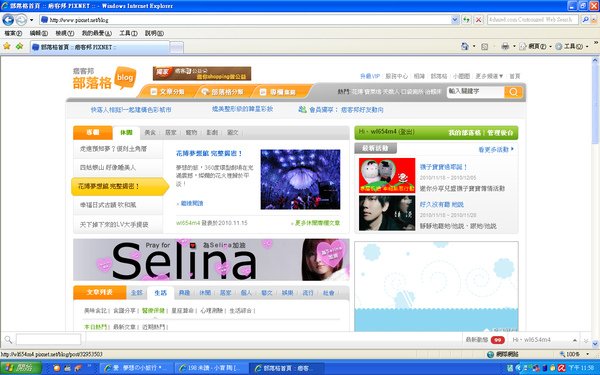Click the Add to Favorites star-plus icon
600x375 pixels.
click(20, 46)
